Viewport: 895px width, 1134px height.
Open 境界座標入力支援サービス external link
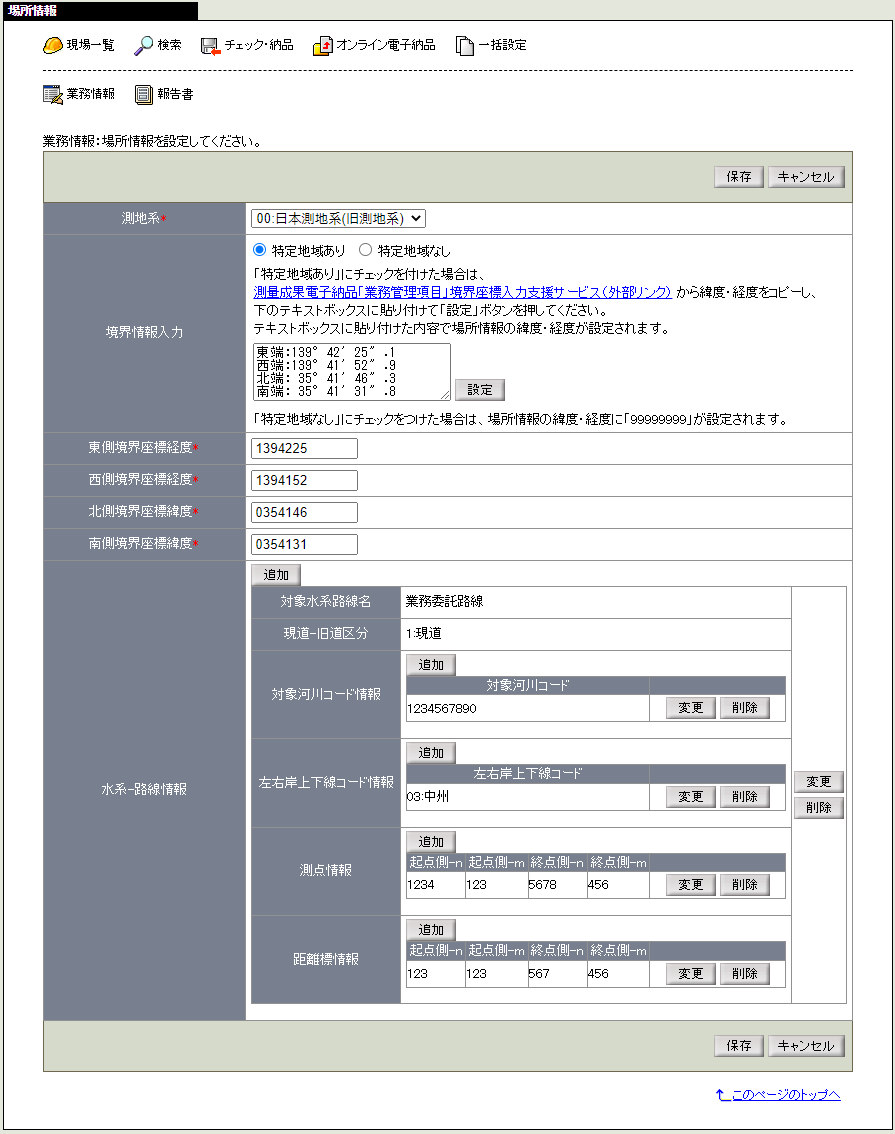coord(463,292)
